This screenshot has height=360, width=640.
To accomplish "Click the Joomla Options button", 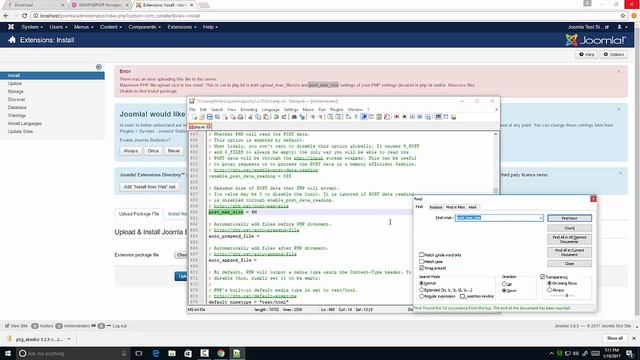I will (613, 54).
